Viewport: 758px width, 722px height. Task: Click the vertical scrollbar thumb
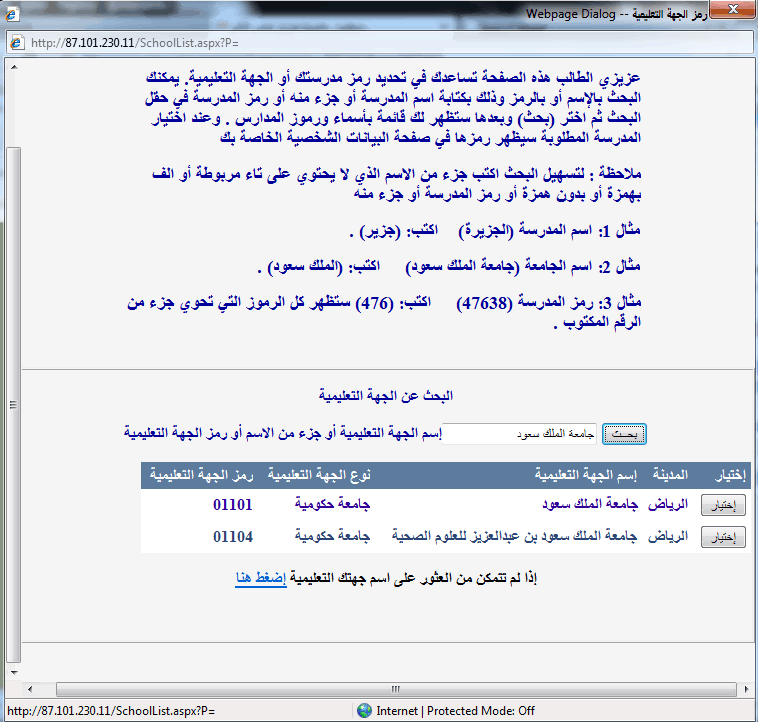tap(14, 405)
